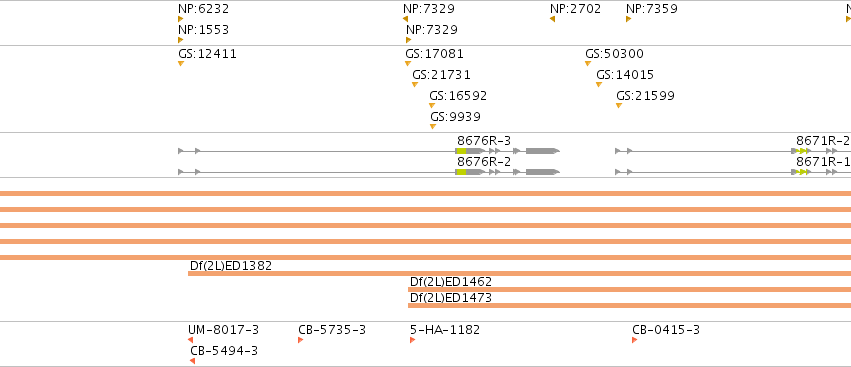
Task: Click the Df(2L)ED1473 label
Action: point(451,298)
